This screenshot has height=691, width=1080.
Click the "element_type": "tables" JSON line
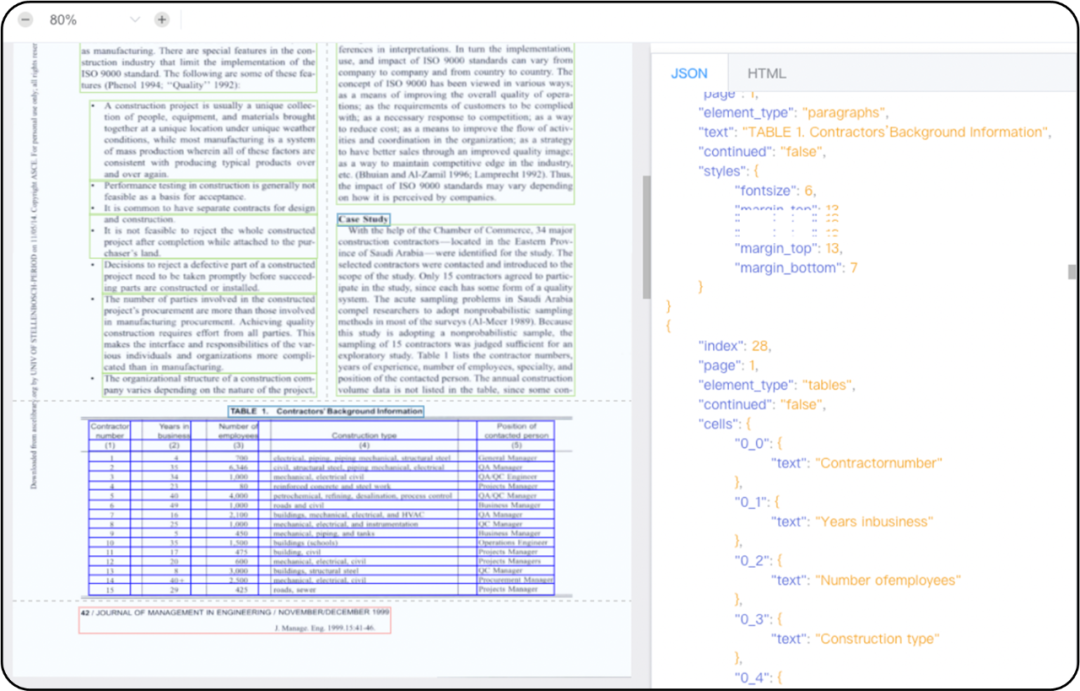(776, 385)
